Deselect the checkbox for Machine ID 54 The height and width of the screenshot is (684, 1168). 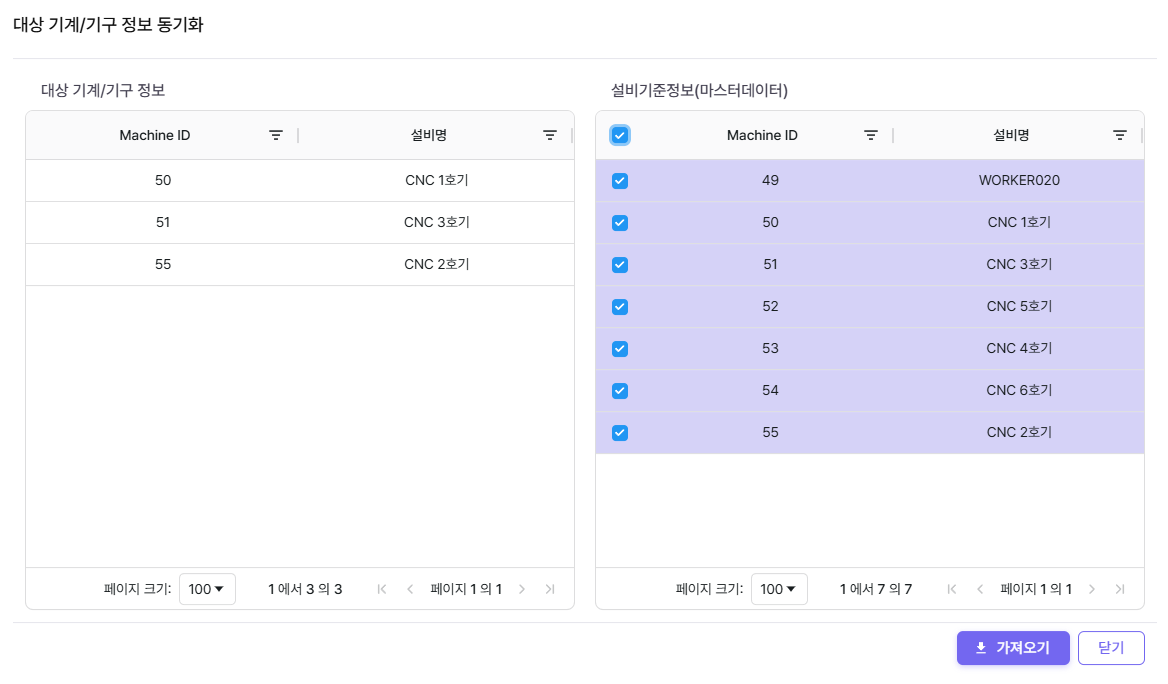pos(620,391)
